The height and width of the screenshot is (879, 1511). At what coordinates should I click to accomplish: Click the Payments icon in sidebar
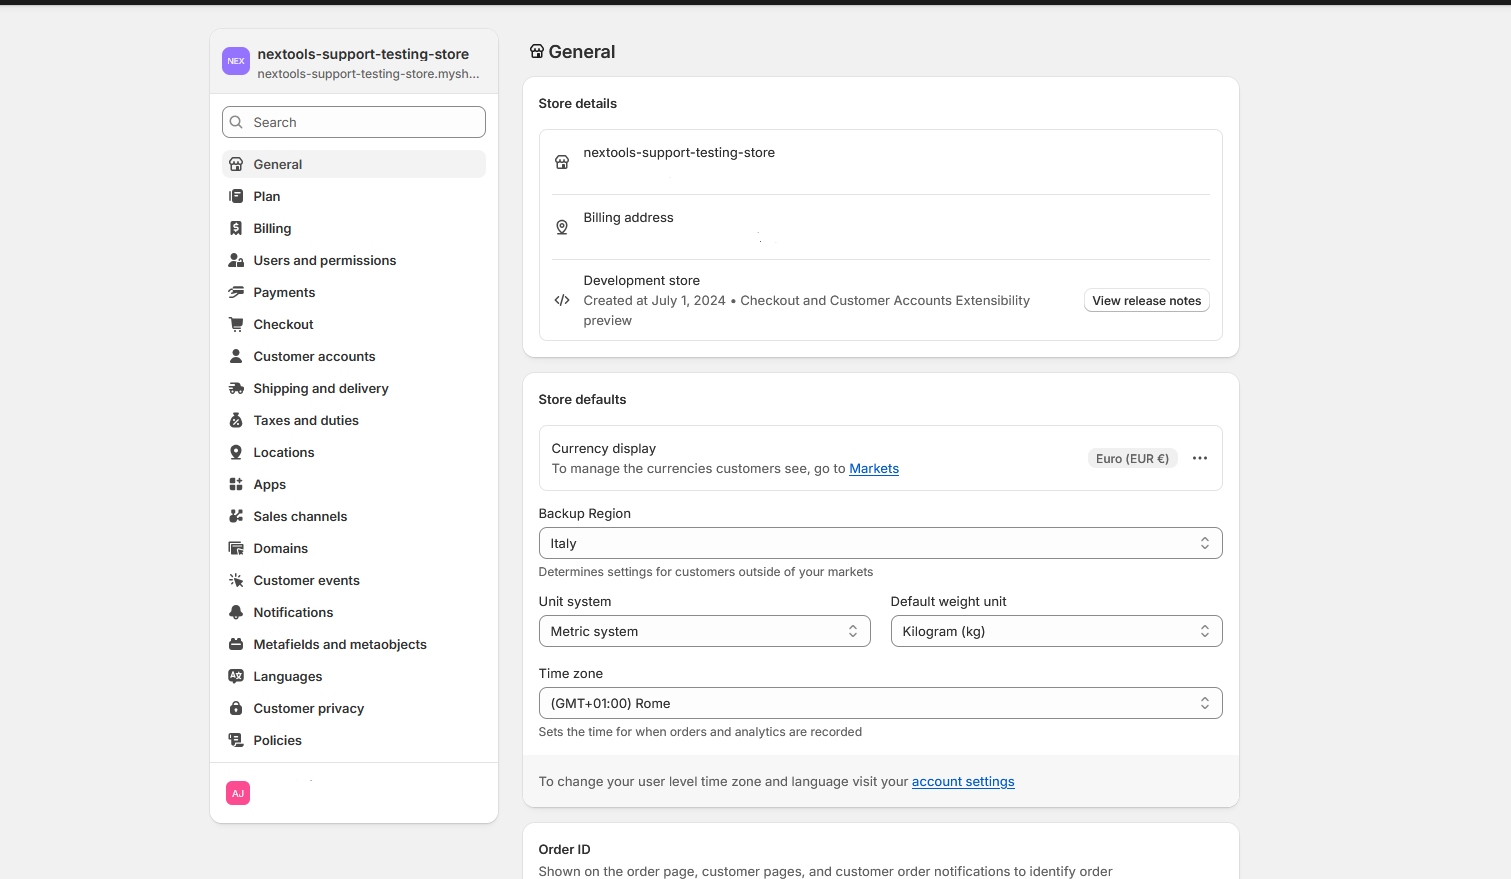click(x=236, y=292)
